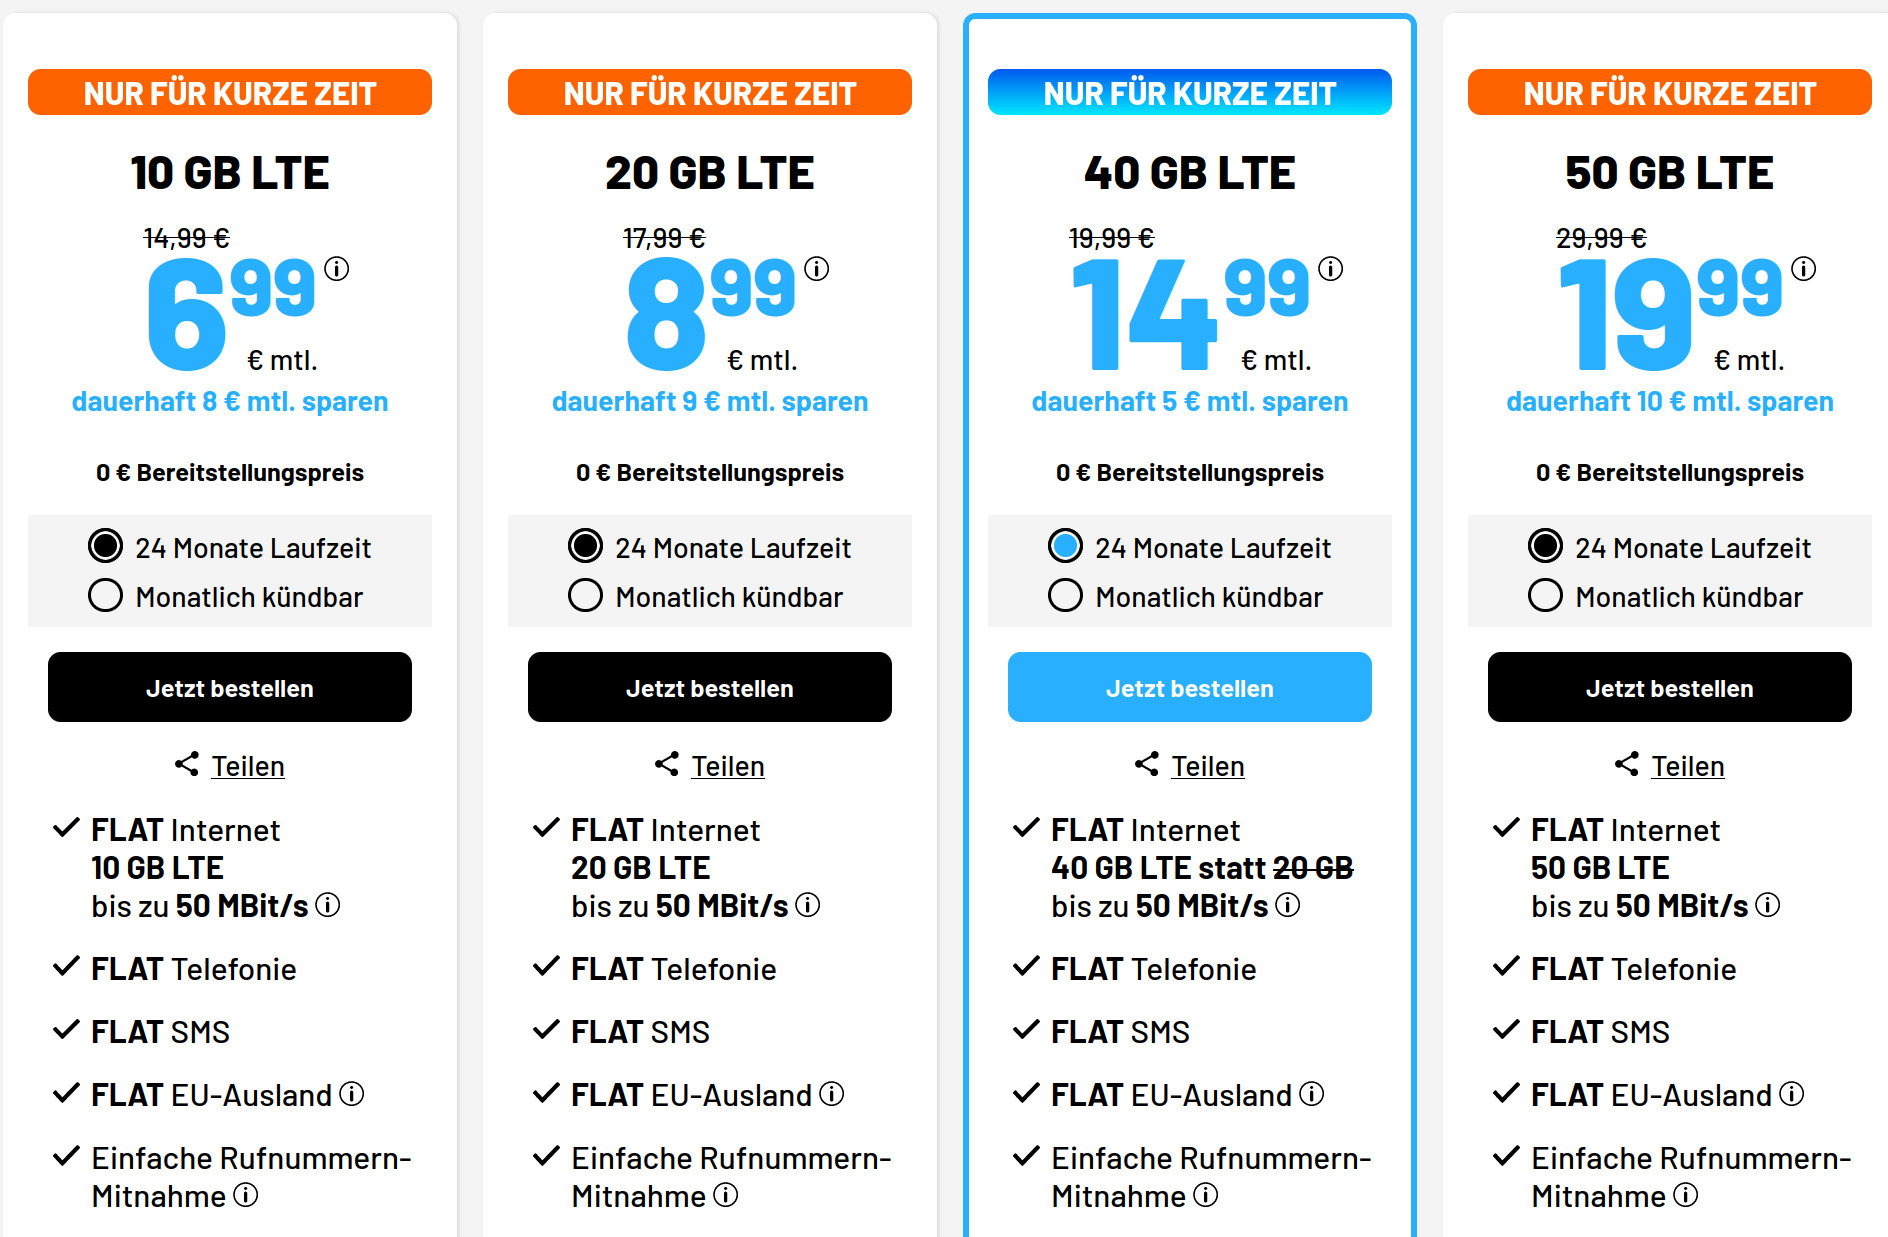This screenshot has width=1888, height=1237.
Task: Click the share icon in the 50 GB card
Action: pyautogui.click(x=1626, y=763)
